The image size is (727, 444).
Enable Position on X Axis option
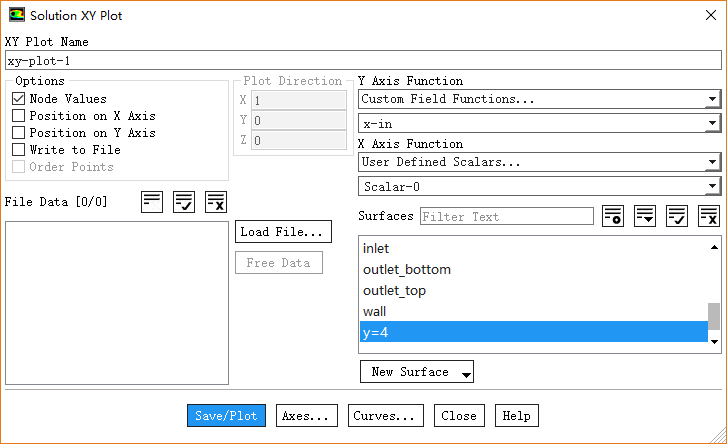click(x=18, y=116)
